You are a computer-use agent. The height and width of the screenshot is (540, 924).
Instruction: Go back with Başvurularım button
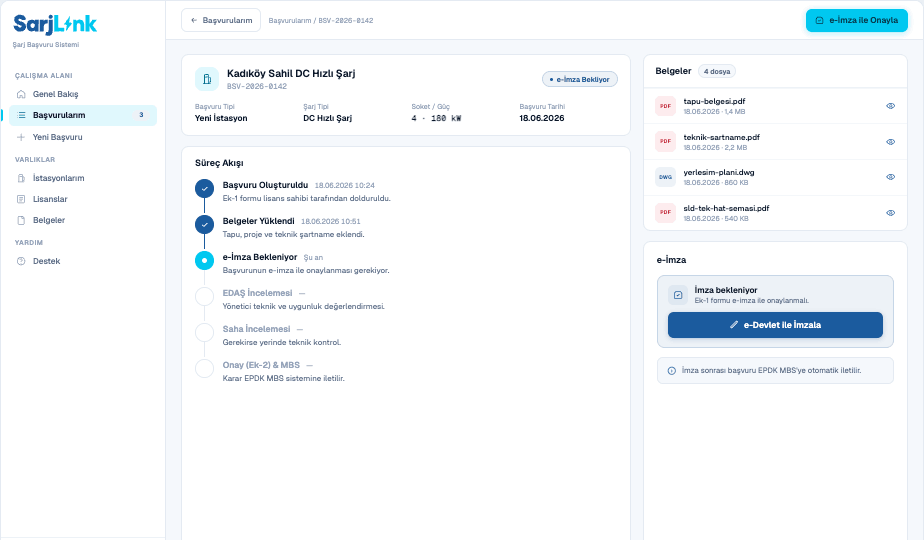[x=221, y=20]
